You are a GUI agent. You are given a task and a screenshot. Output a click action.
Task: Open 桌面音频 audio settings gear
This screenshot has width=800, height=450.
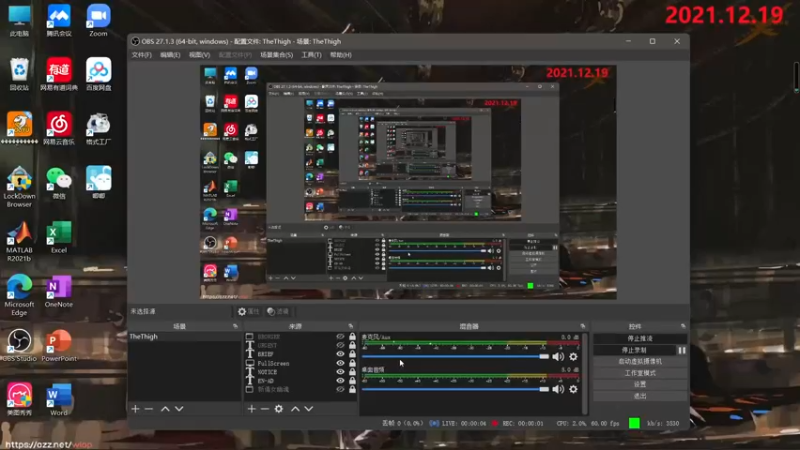(573, 389)
